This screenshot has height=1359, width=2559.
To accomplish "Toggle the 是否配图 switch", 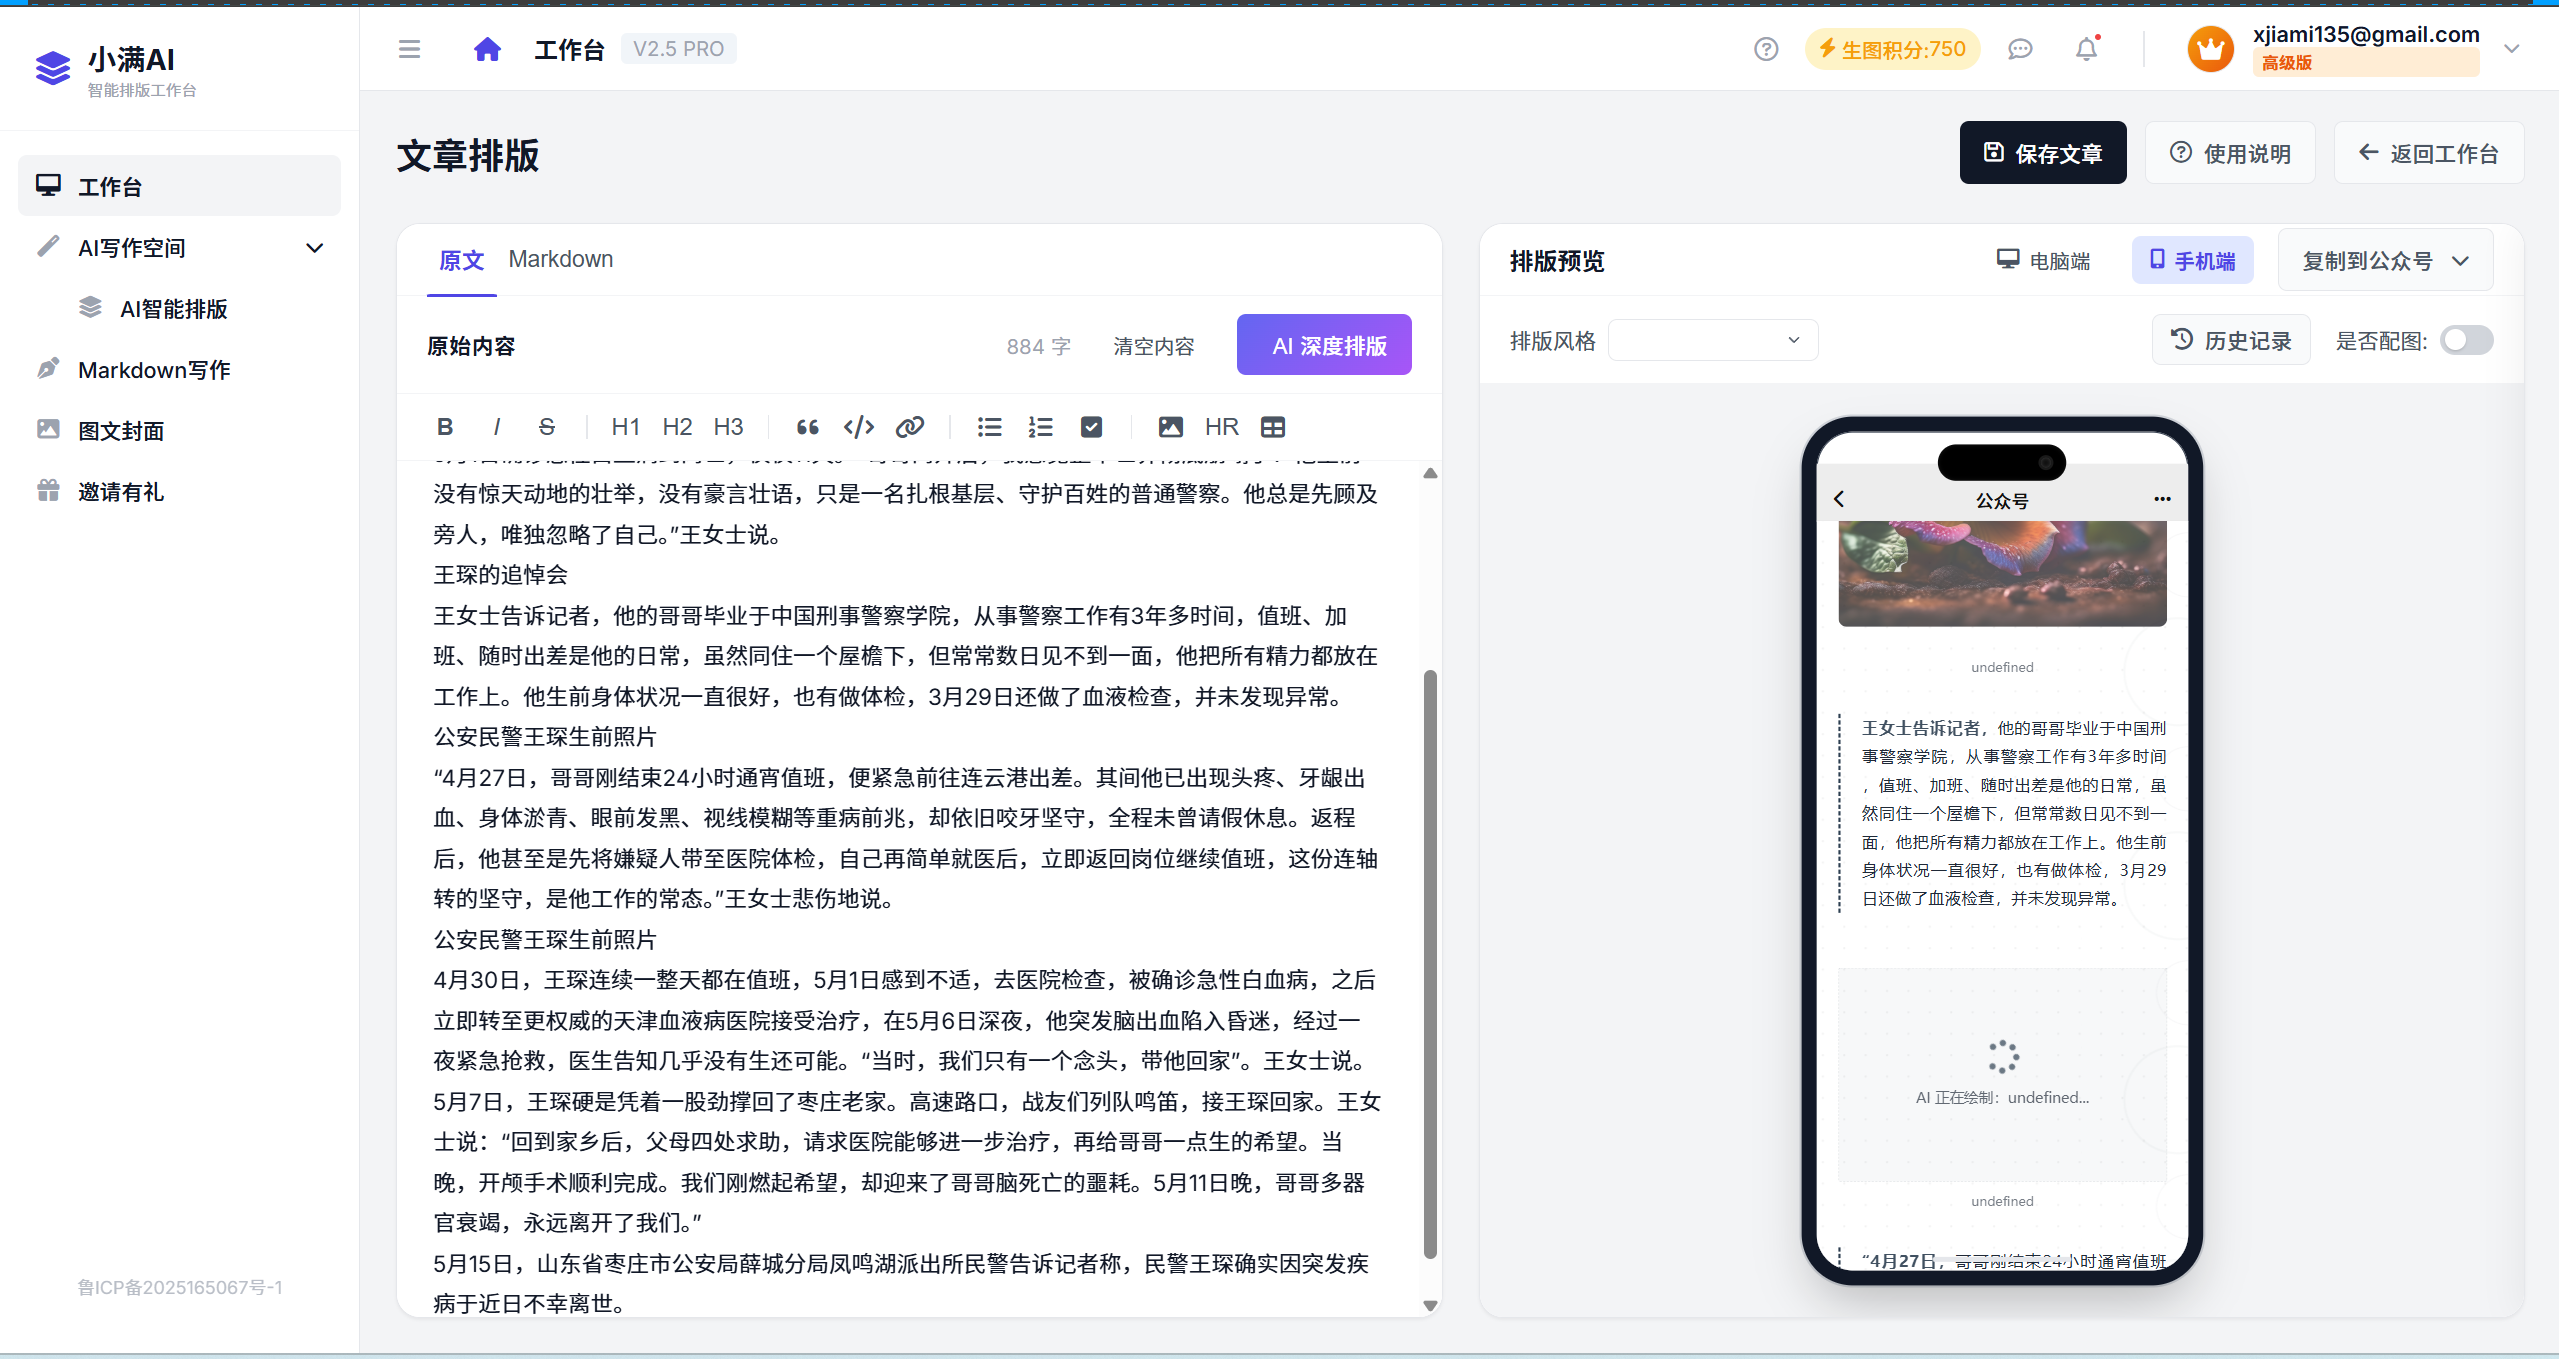I will [2466, 341].
